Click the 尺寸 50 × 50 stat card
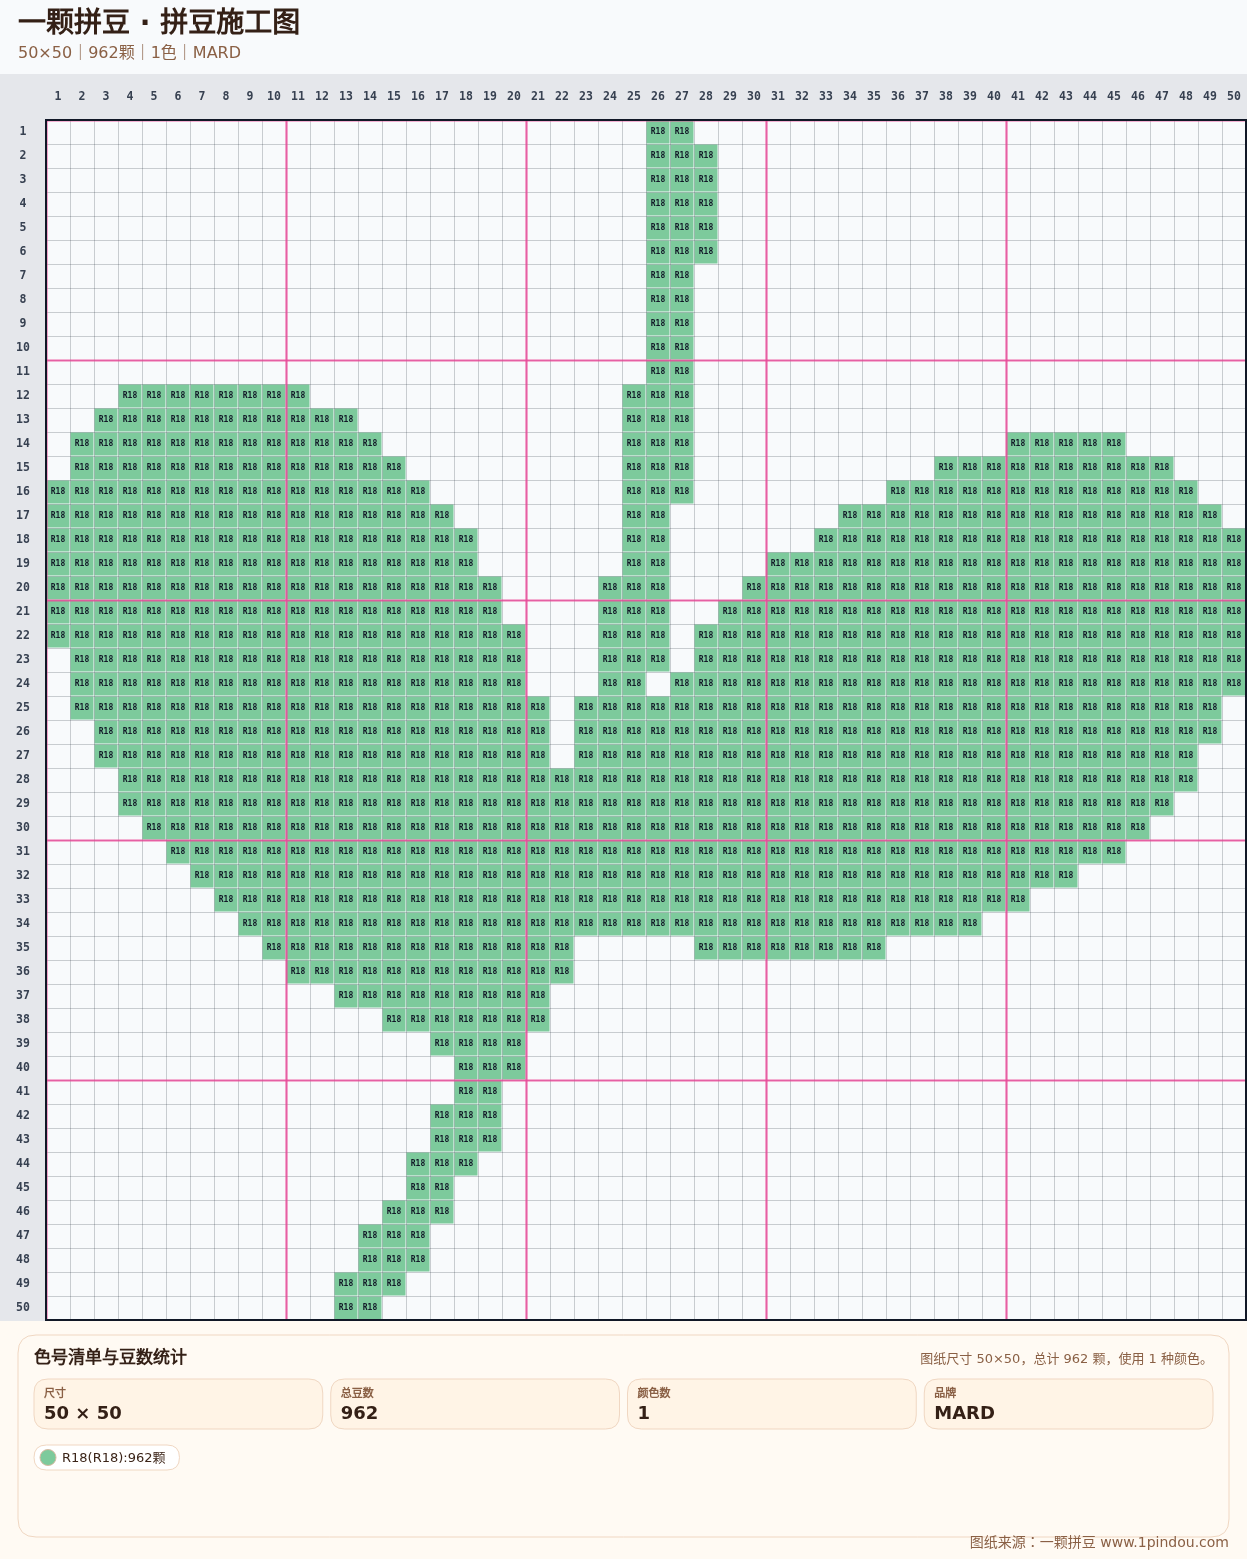Viewport: 1247px width, 1559px height. coord(178,1404)
